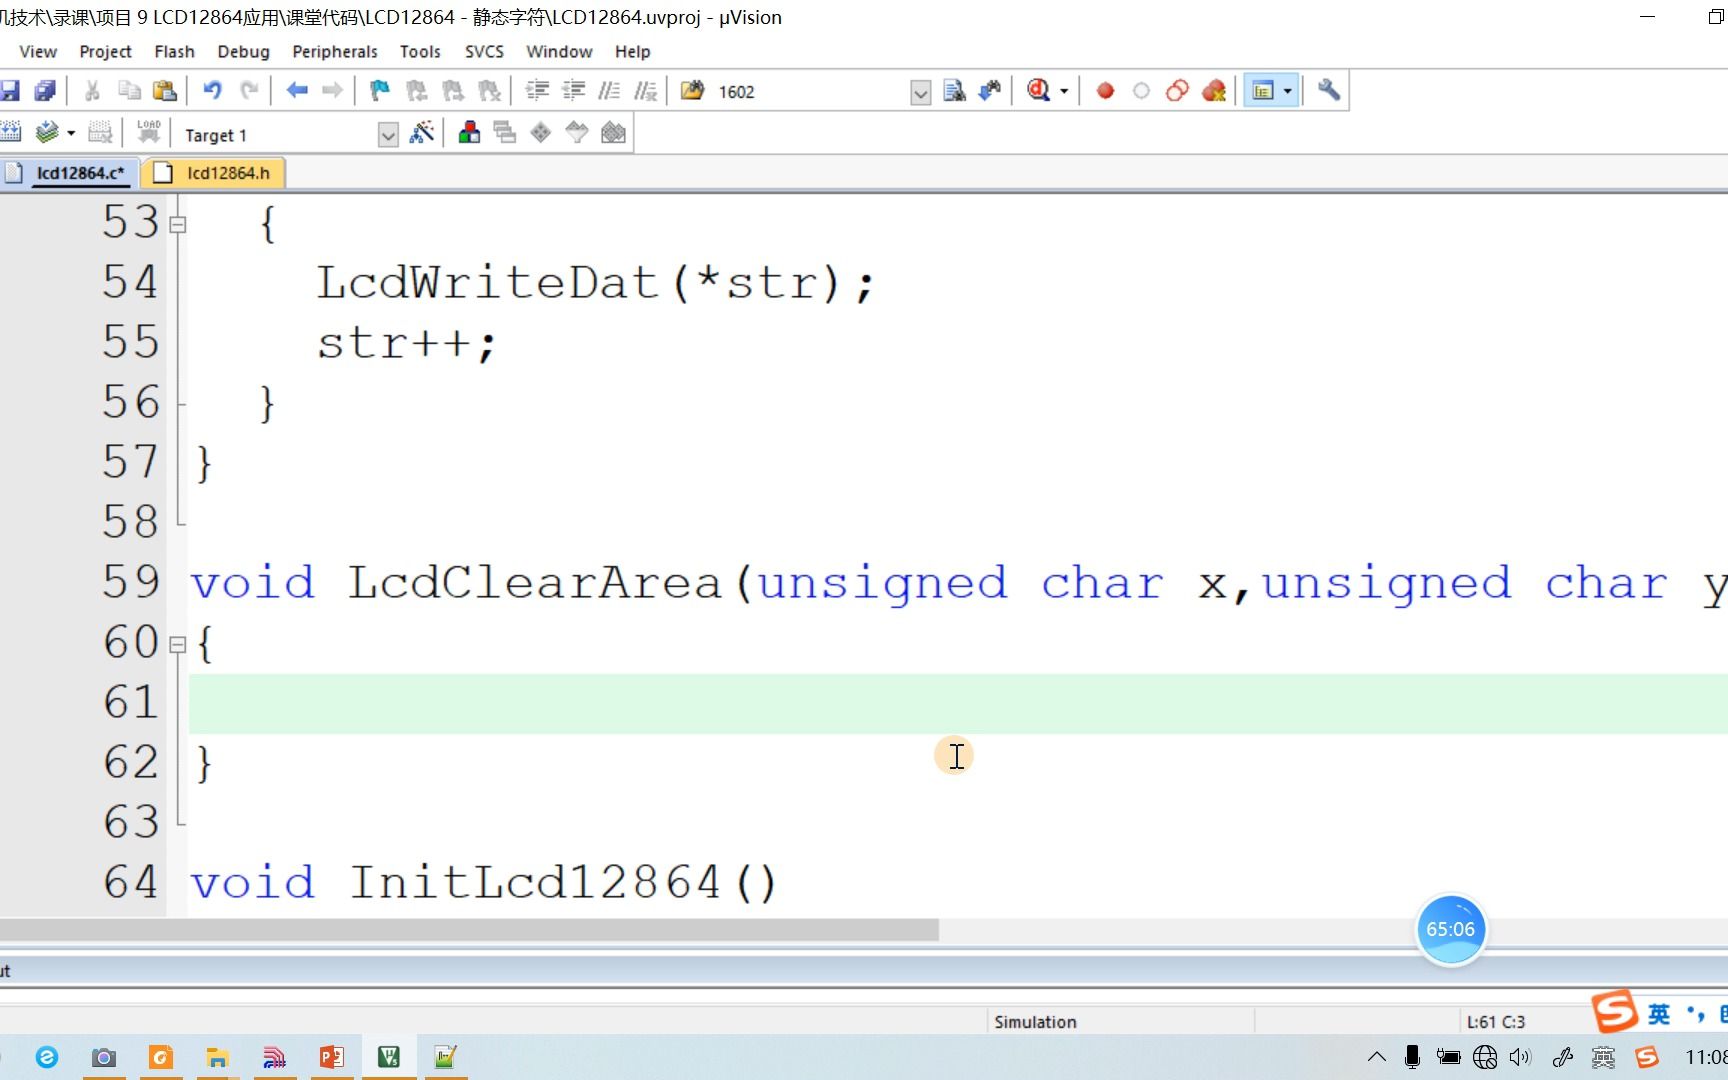Screen dimensions: 1728x1080
Task: Unindent the selected lines
Action: coord(573,91)
